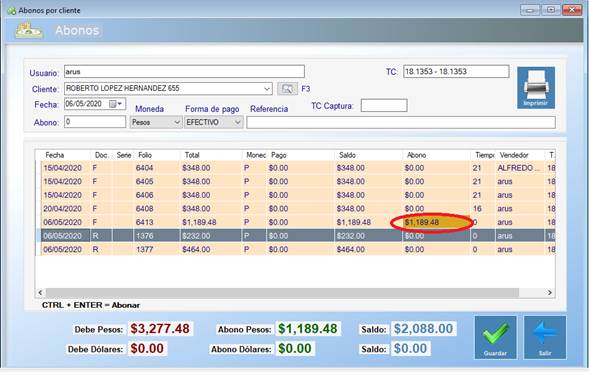Click the Guardar green checkmark button
This screenshot has height=372, width=589.
(495, 337)
